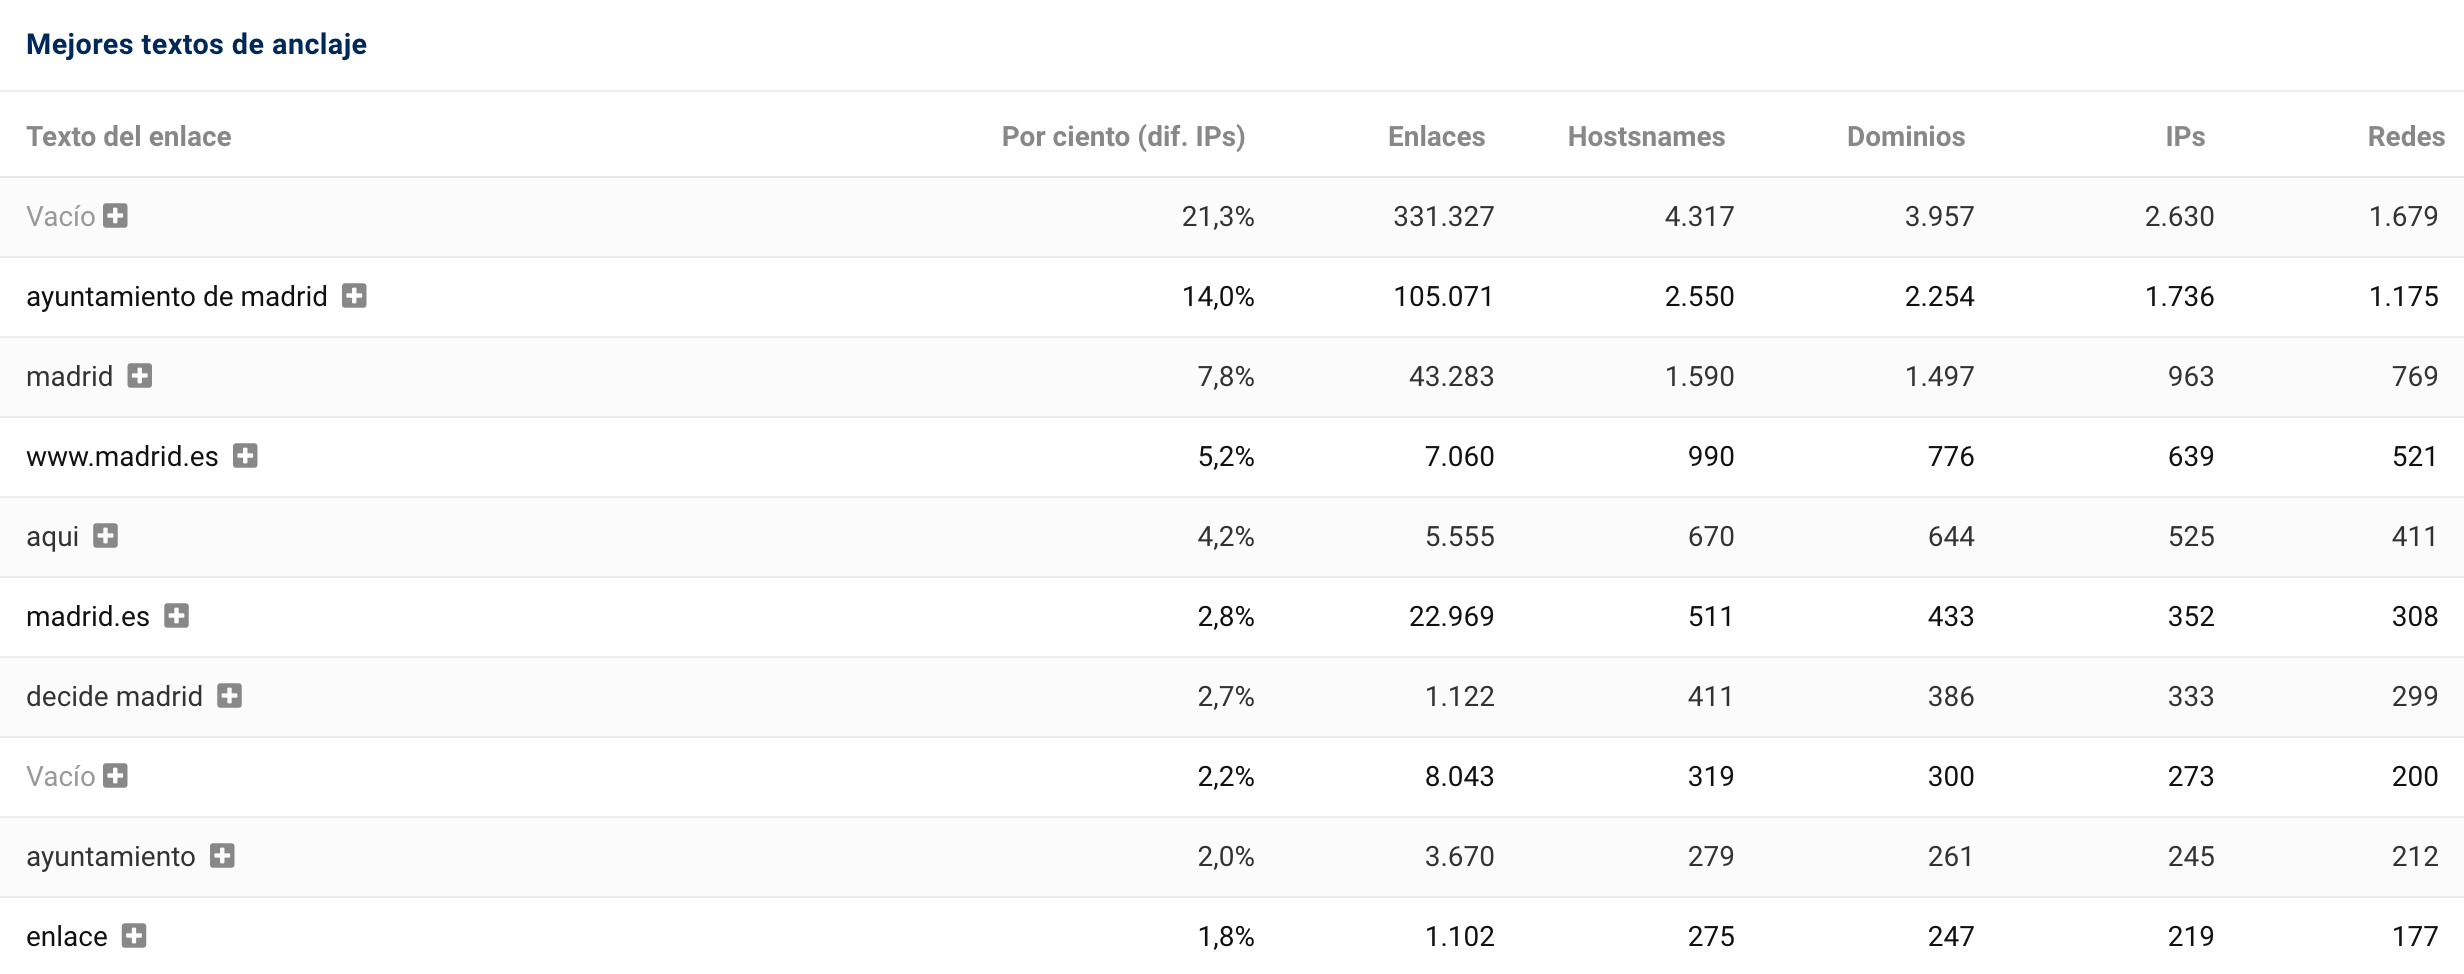The width and height of the screenshot is (2464, 974).
Task: Sort table by Redes column
Action: coord(2405,136)
